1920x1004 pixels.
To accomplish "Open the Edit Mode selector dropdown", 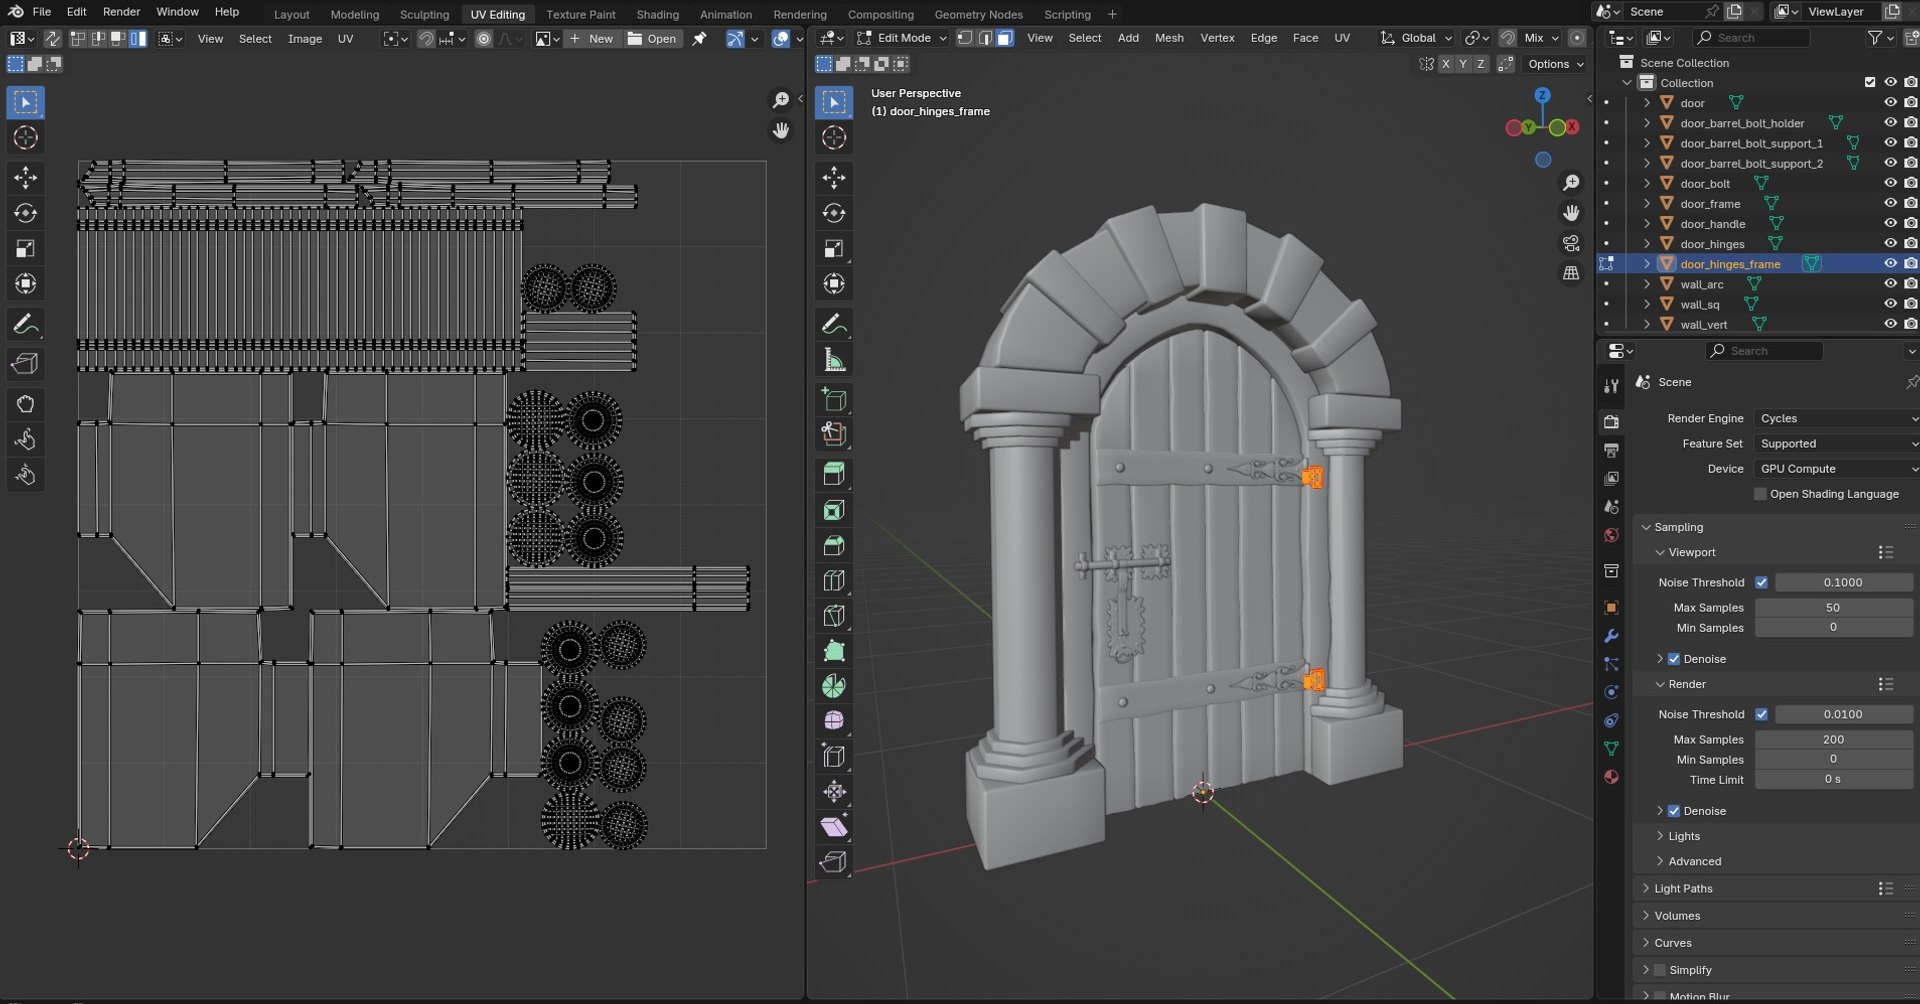I will [901, 38].
